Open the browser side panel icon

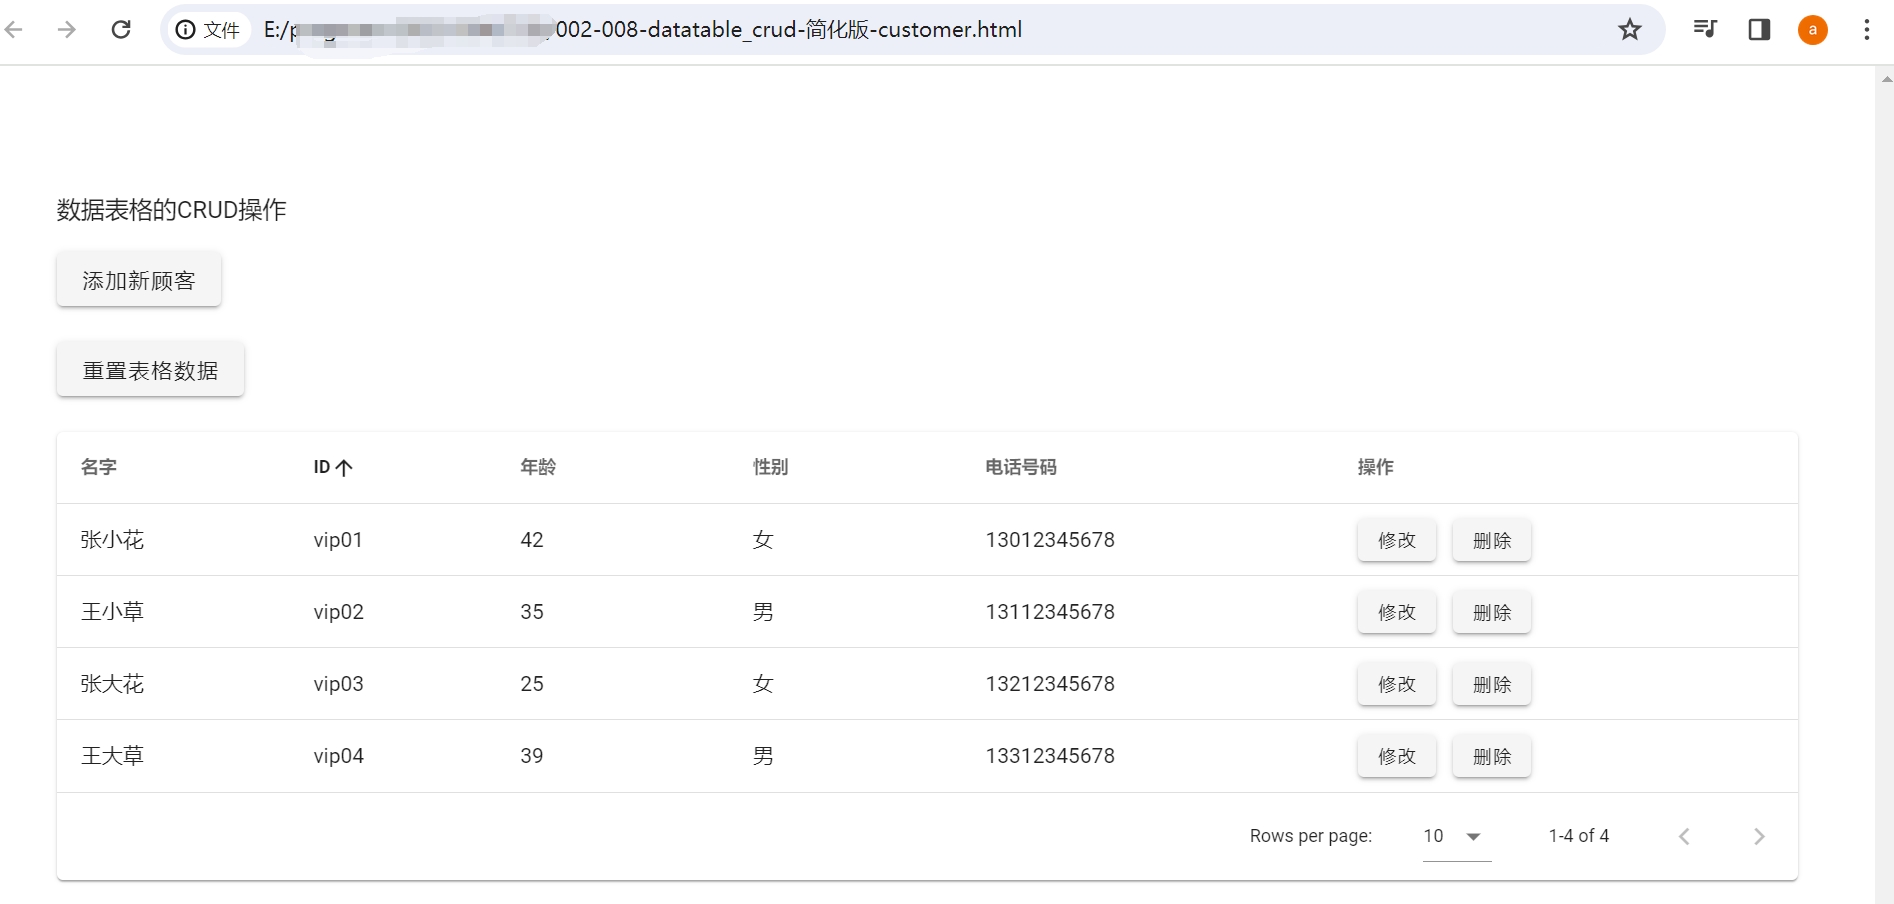click(1759, 30)
